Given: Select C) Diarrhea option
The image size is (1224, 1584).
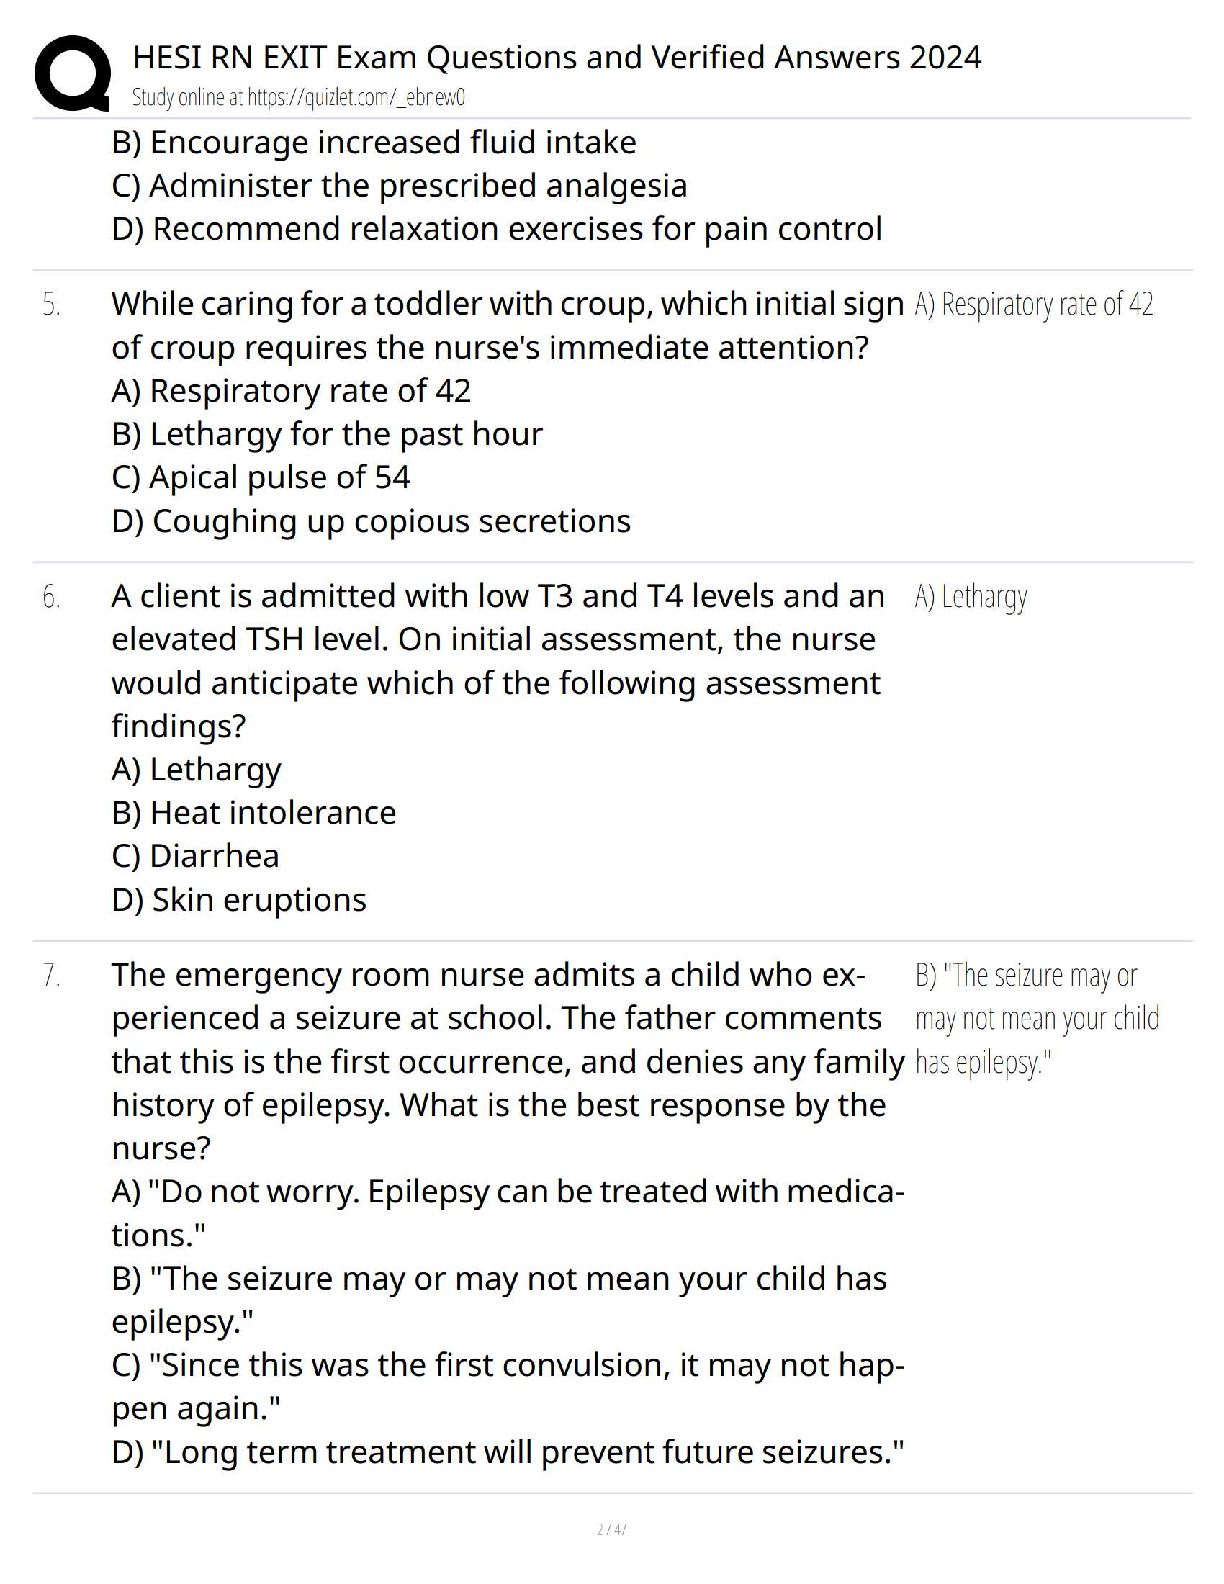Looking at the screenshot, I should [x=196, y=856].
